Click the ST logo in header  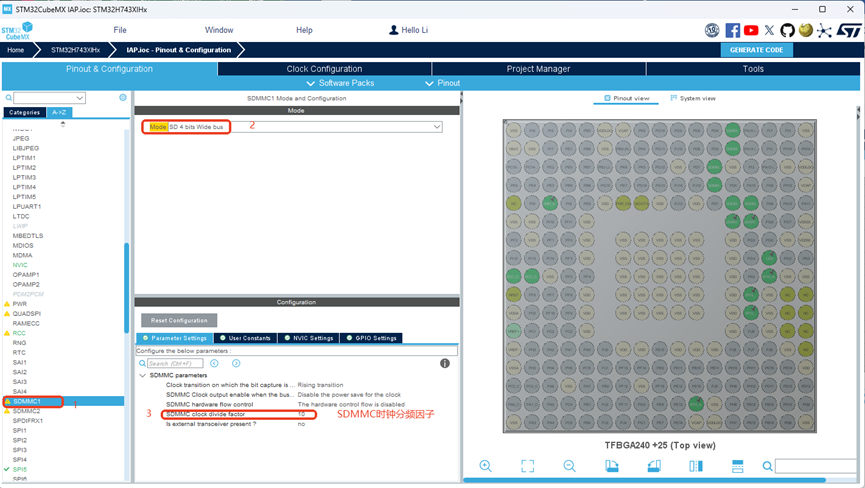[848, 30]
